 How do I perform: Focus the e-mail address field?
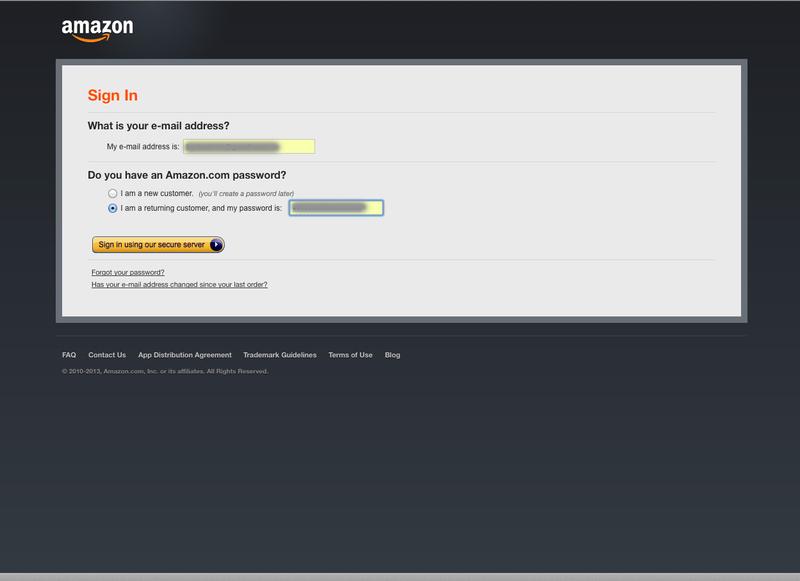249,147
